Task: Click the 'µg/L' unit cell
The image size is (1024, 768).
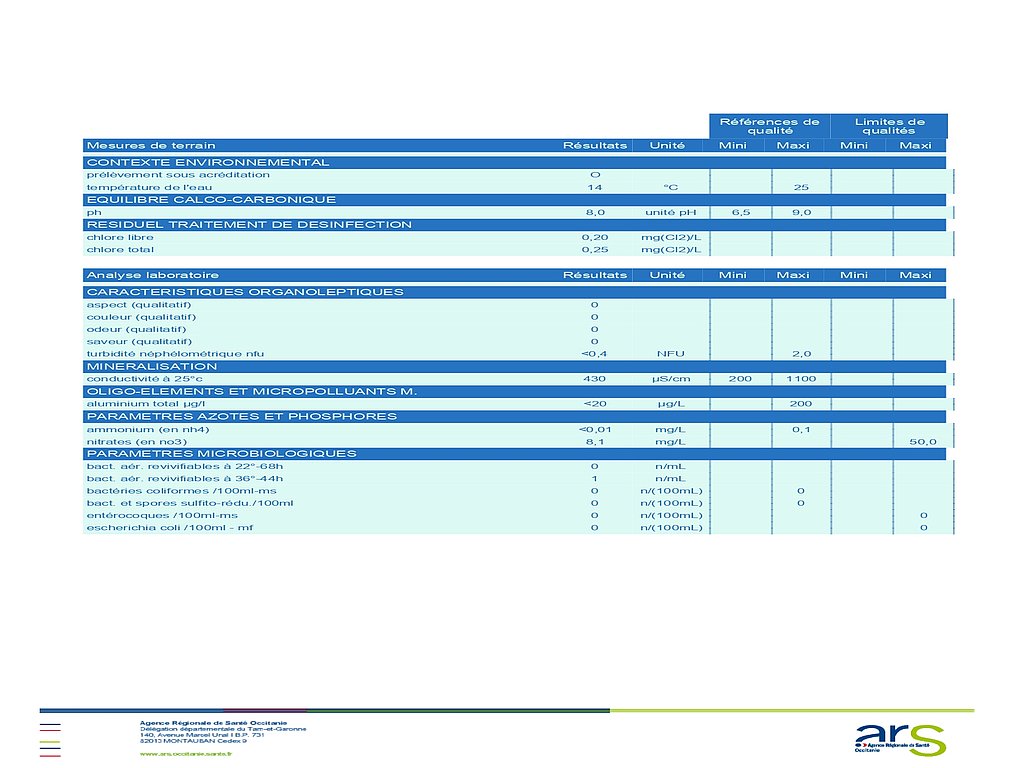Action: coord(671,404)
